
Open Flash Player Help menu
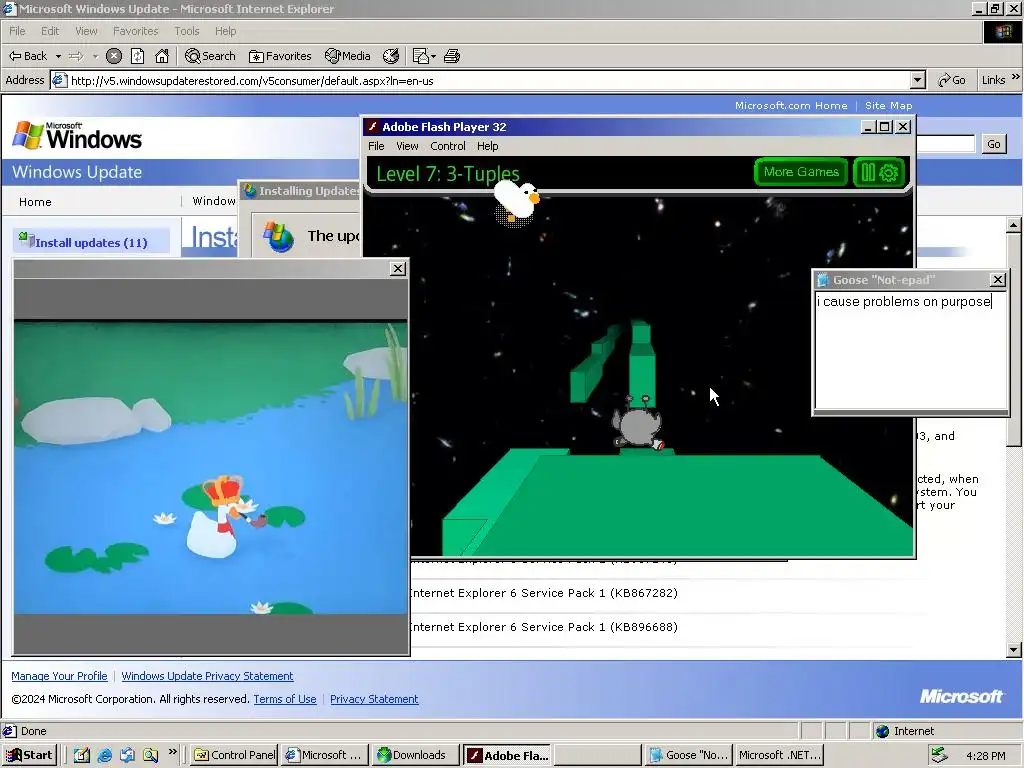tap(487, 146)
